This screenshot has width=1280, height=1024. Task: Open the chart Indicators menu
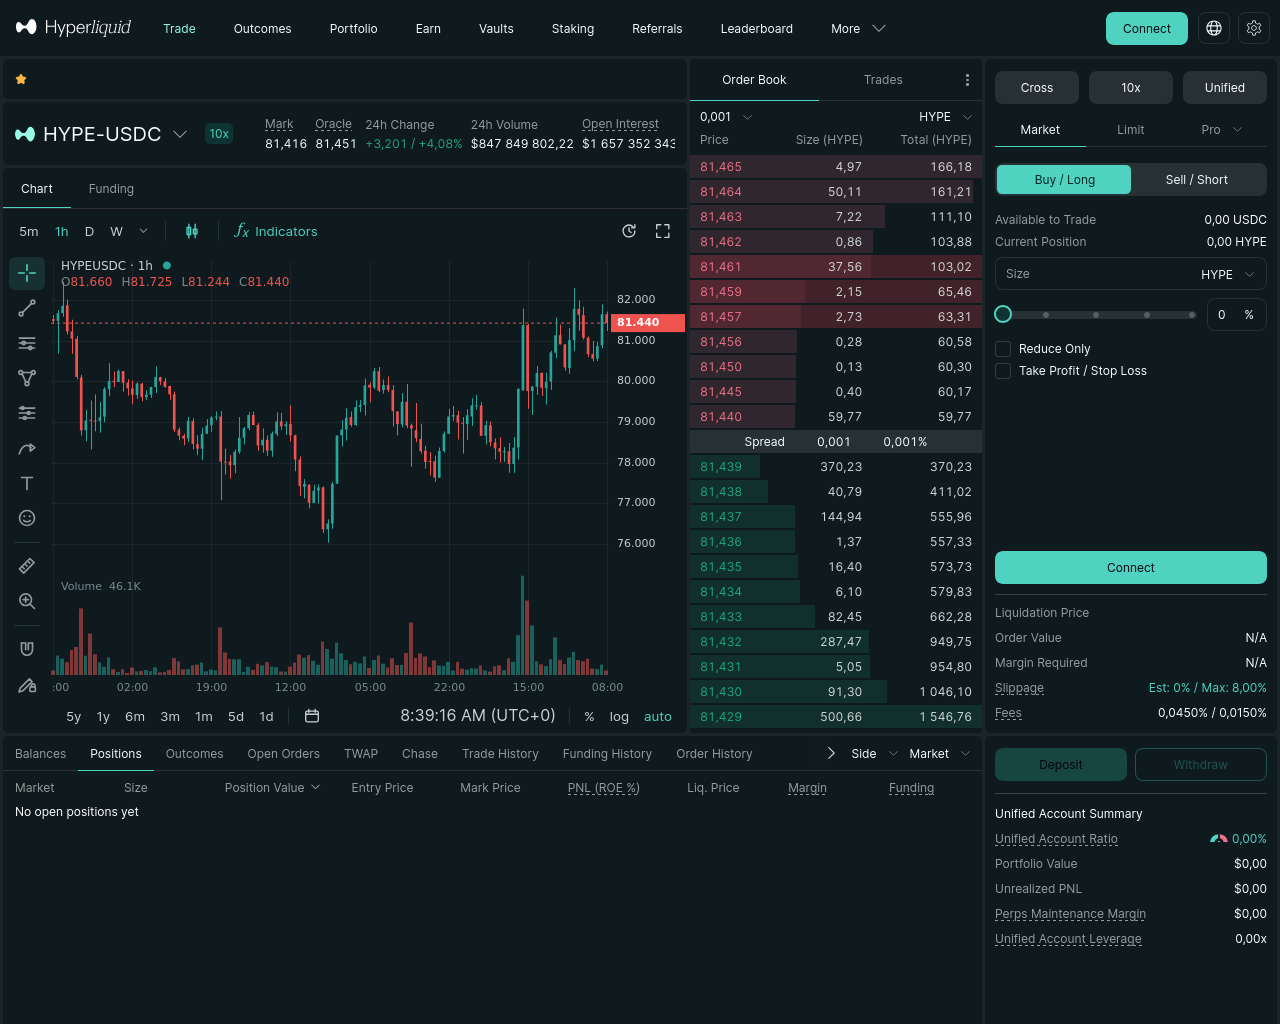276,231
